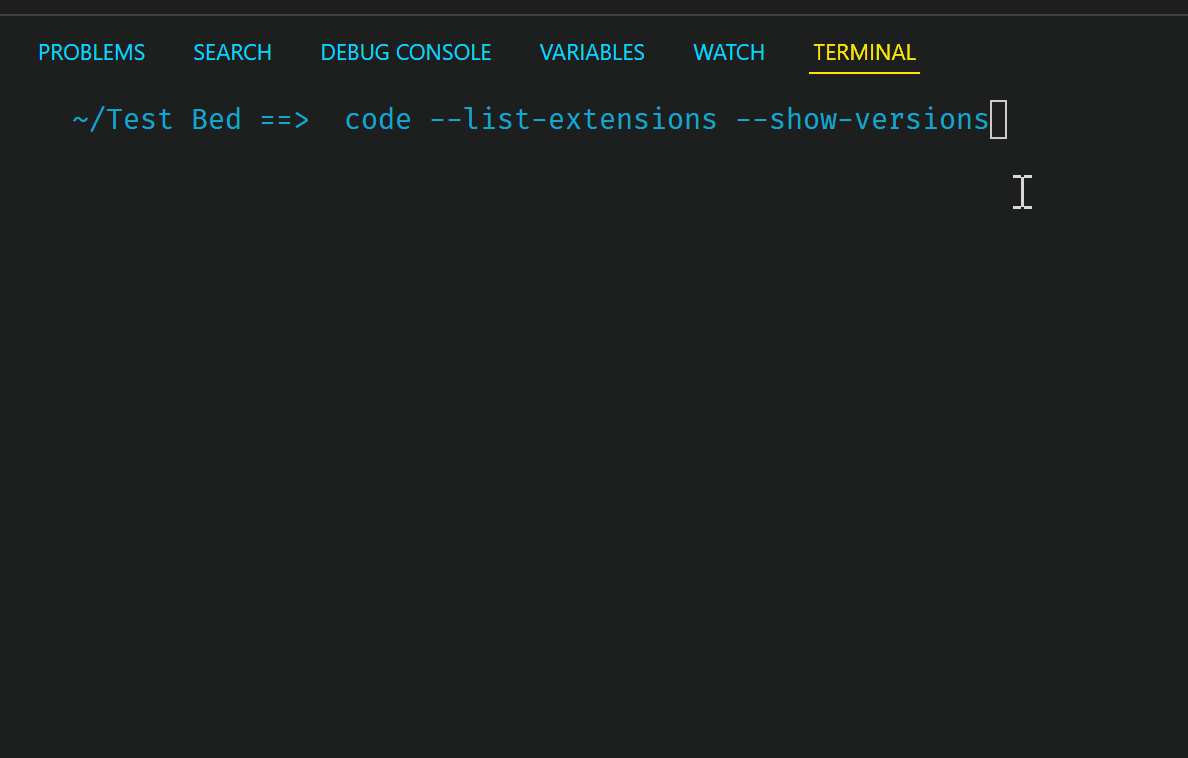This screenshot has width=1188, height=758.
Task: Click the yellow underline beneath TERMINAL
Action: coord(864,73)
